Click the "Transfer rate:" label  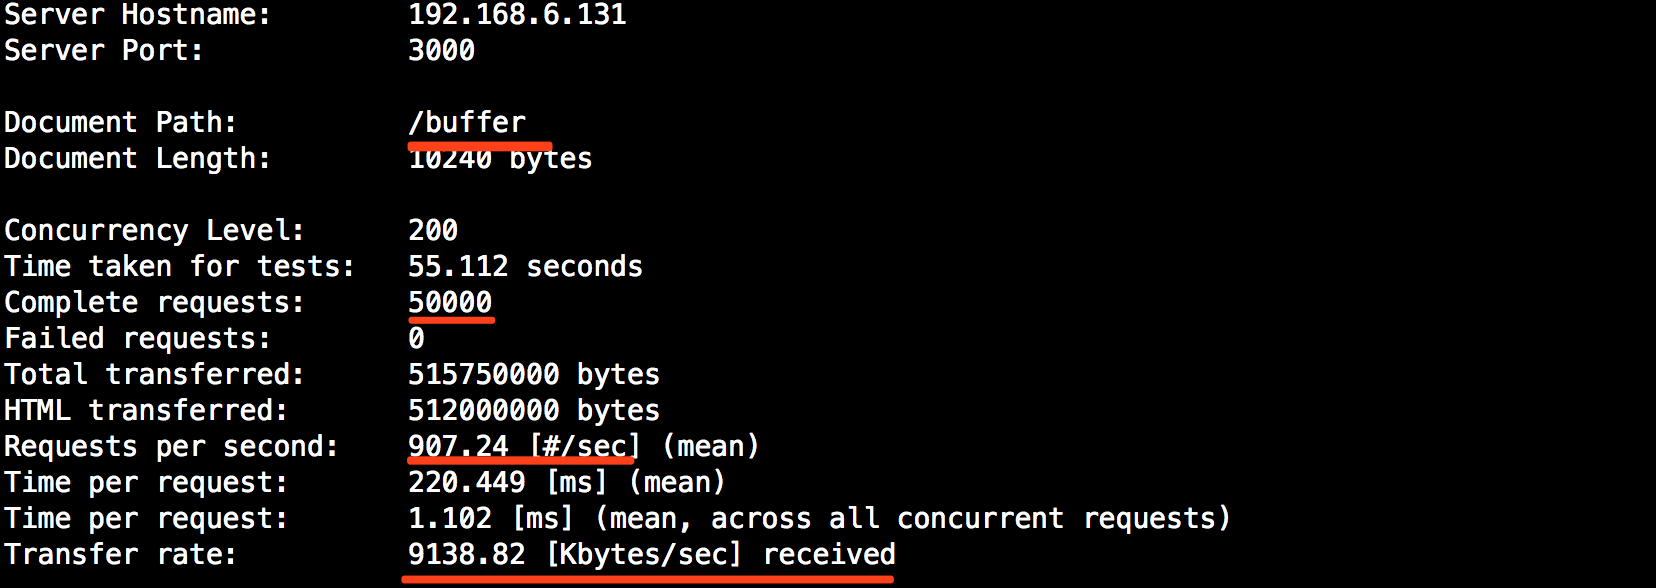click(120, 555)
